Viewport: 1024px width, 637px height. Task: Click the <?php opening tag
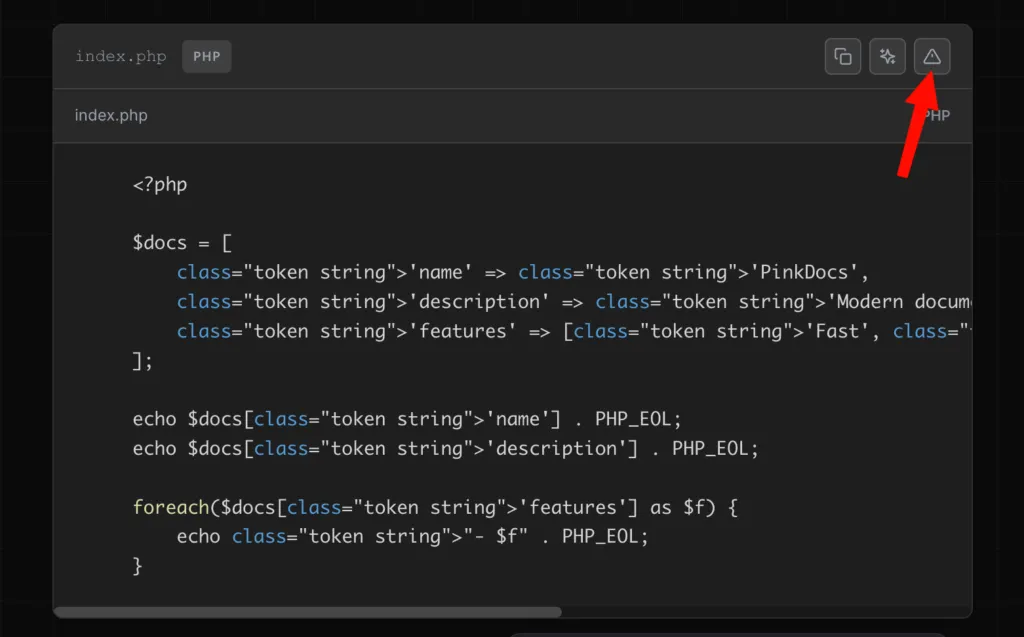pos(160,185)
